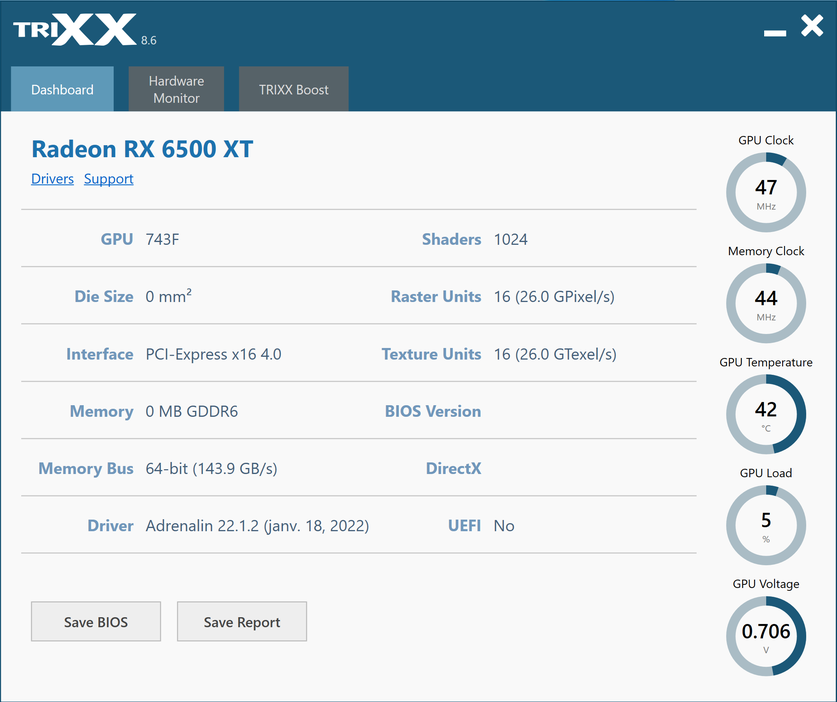The height and width of the screenshot is (702, 837).
Task: Click the Save BIOS button
Action: pos(96,621)
